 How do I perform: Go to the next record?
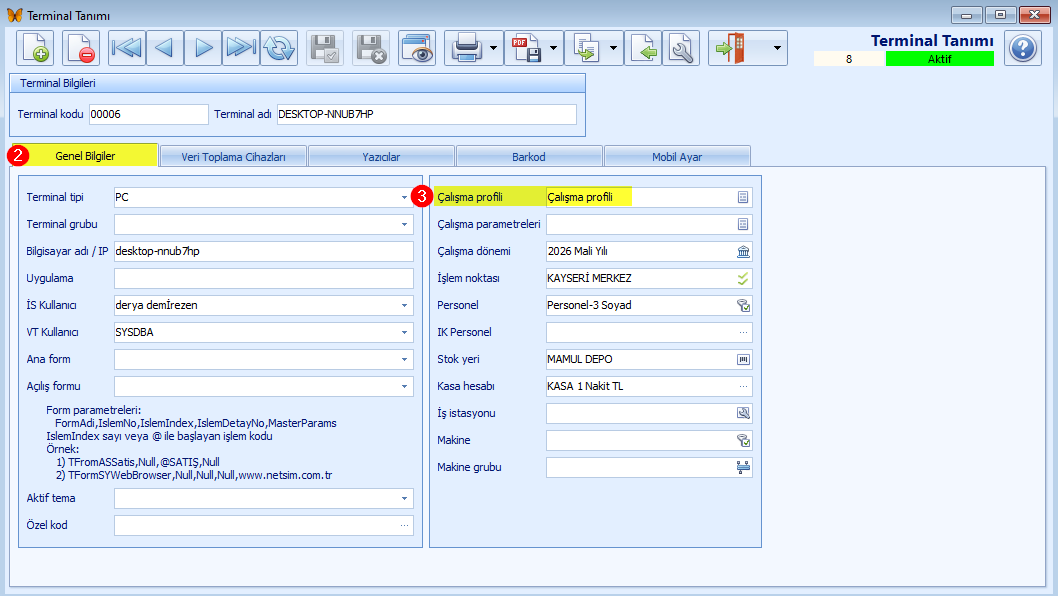click(x=203, y=48)
